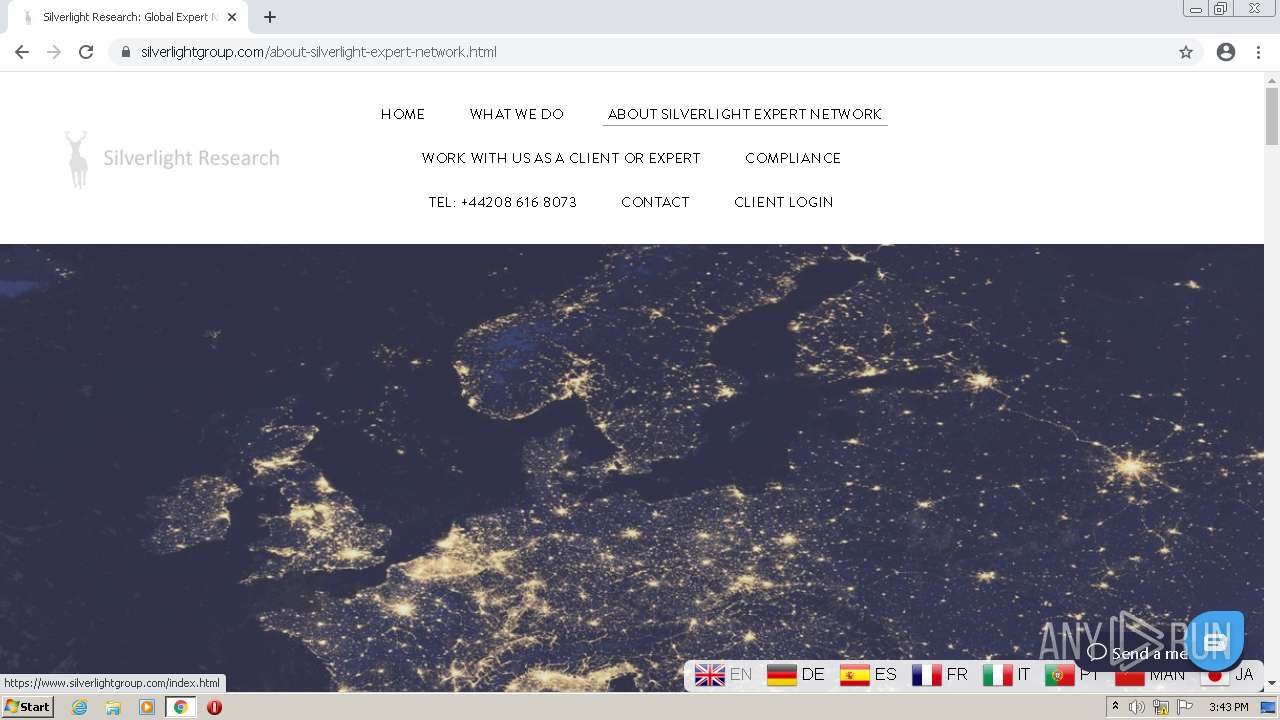
Task: Reload the page with the refresh icon
Action: click(86, 52)
